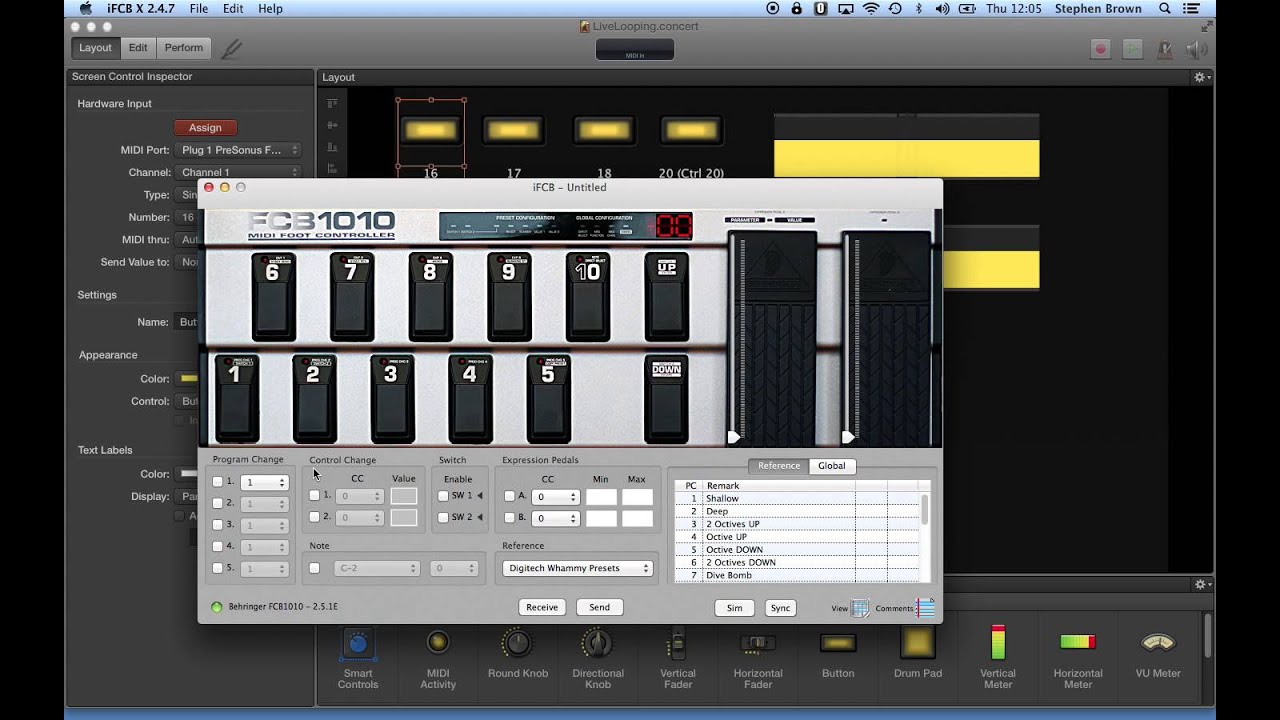Select the VU Meter palette item
1280x720 pixels.
click(1158, 655)
